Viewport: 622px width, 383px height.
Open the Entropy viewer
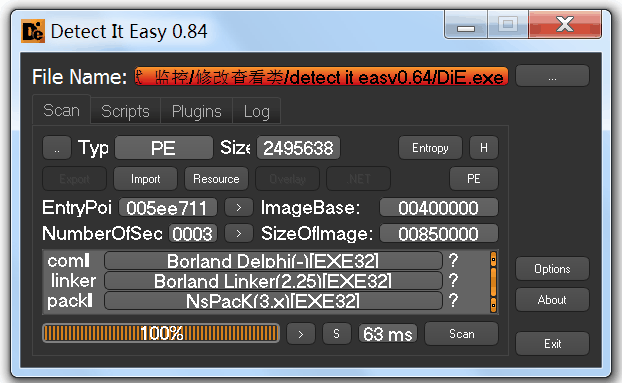[430, 148]
